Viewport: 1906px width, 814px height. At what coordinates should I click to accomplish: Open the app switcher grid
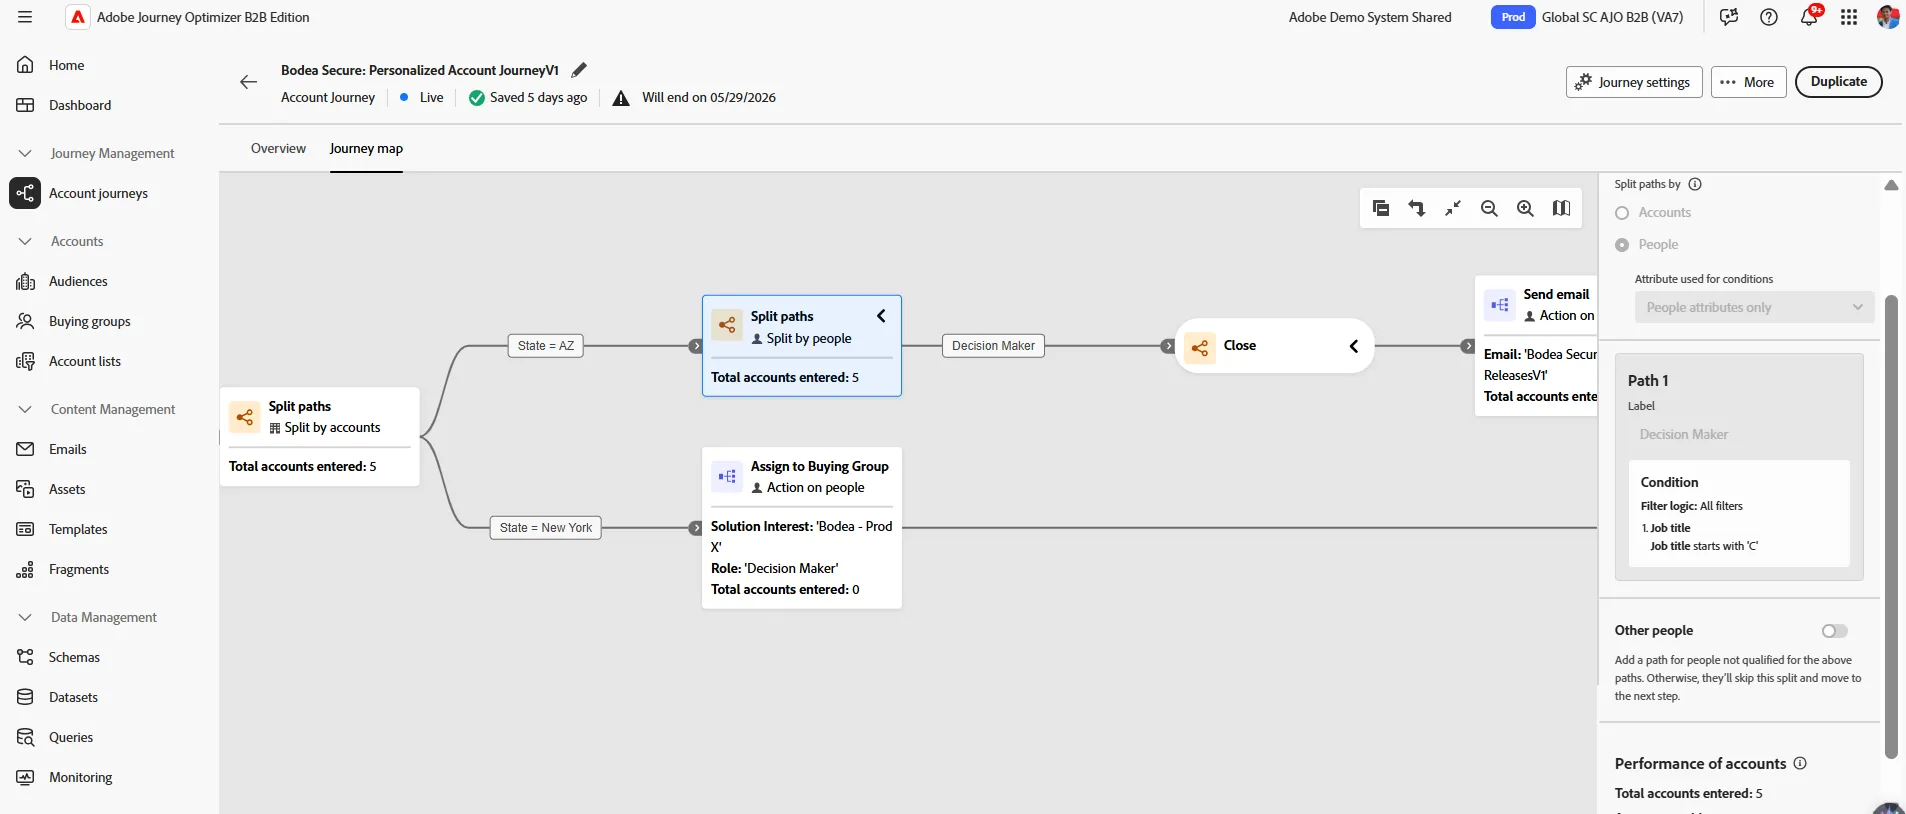pyautogui.click(x=1849, y=17)
